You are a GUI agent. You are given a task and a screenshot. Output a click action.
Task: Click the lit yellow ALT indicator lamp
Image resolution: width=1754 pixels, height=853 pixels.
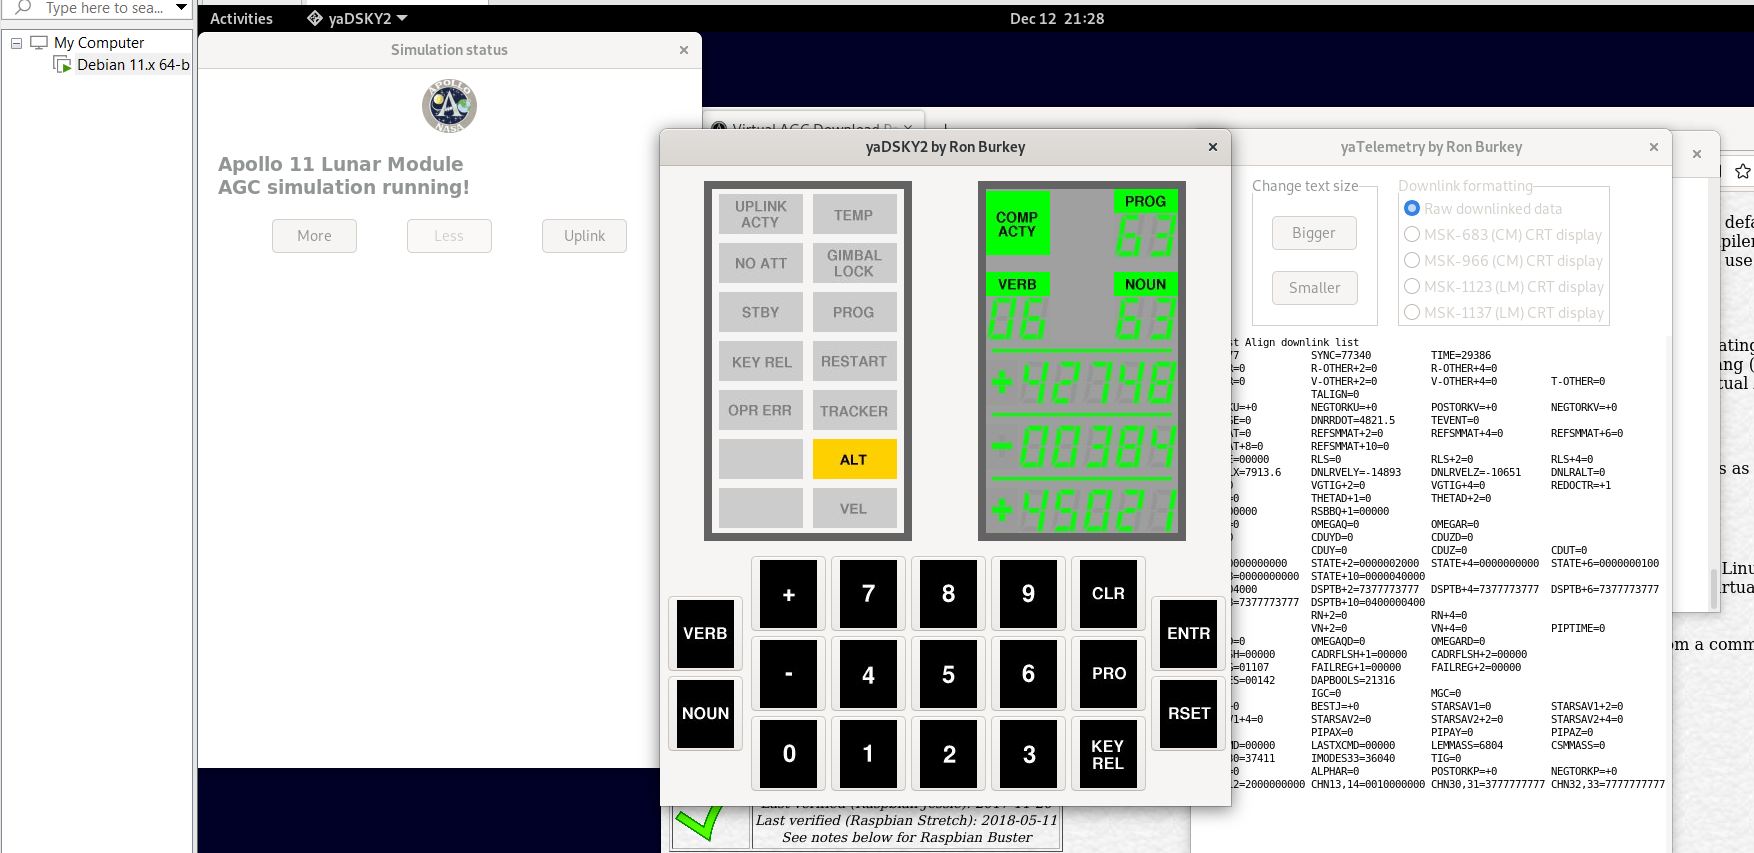point(854,459)
